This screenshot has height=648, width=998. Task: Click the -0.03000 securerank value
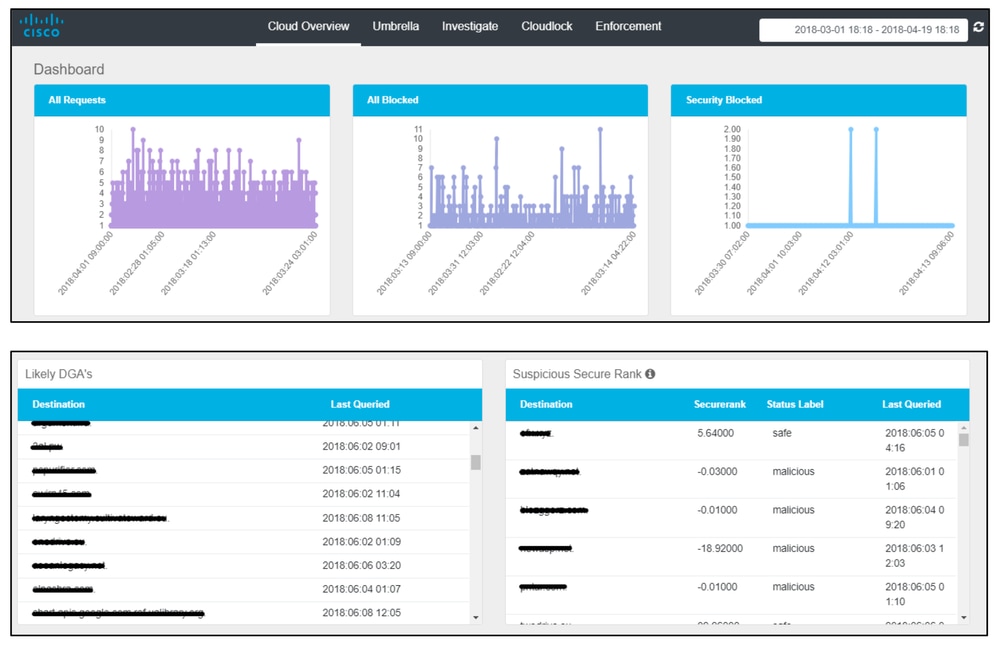tap(717, 472)
